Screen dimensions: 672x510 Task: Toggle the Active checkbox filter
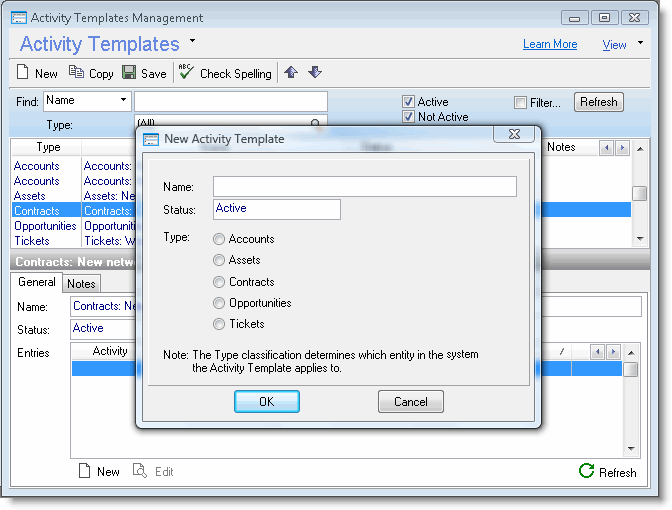408,102
